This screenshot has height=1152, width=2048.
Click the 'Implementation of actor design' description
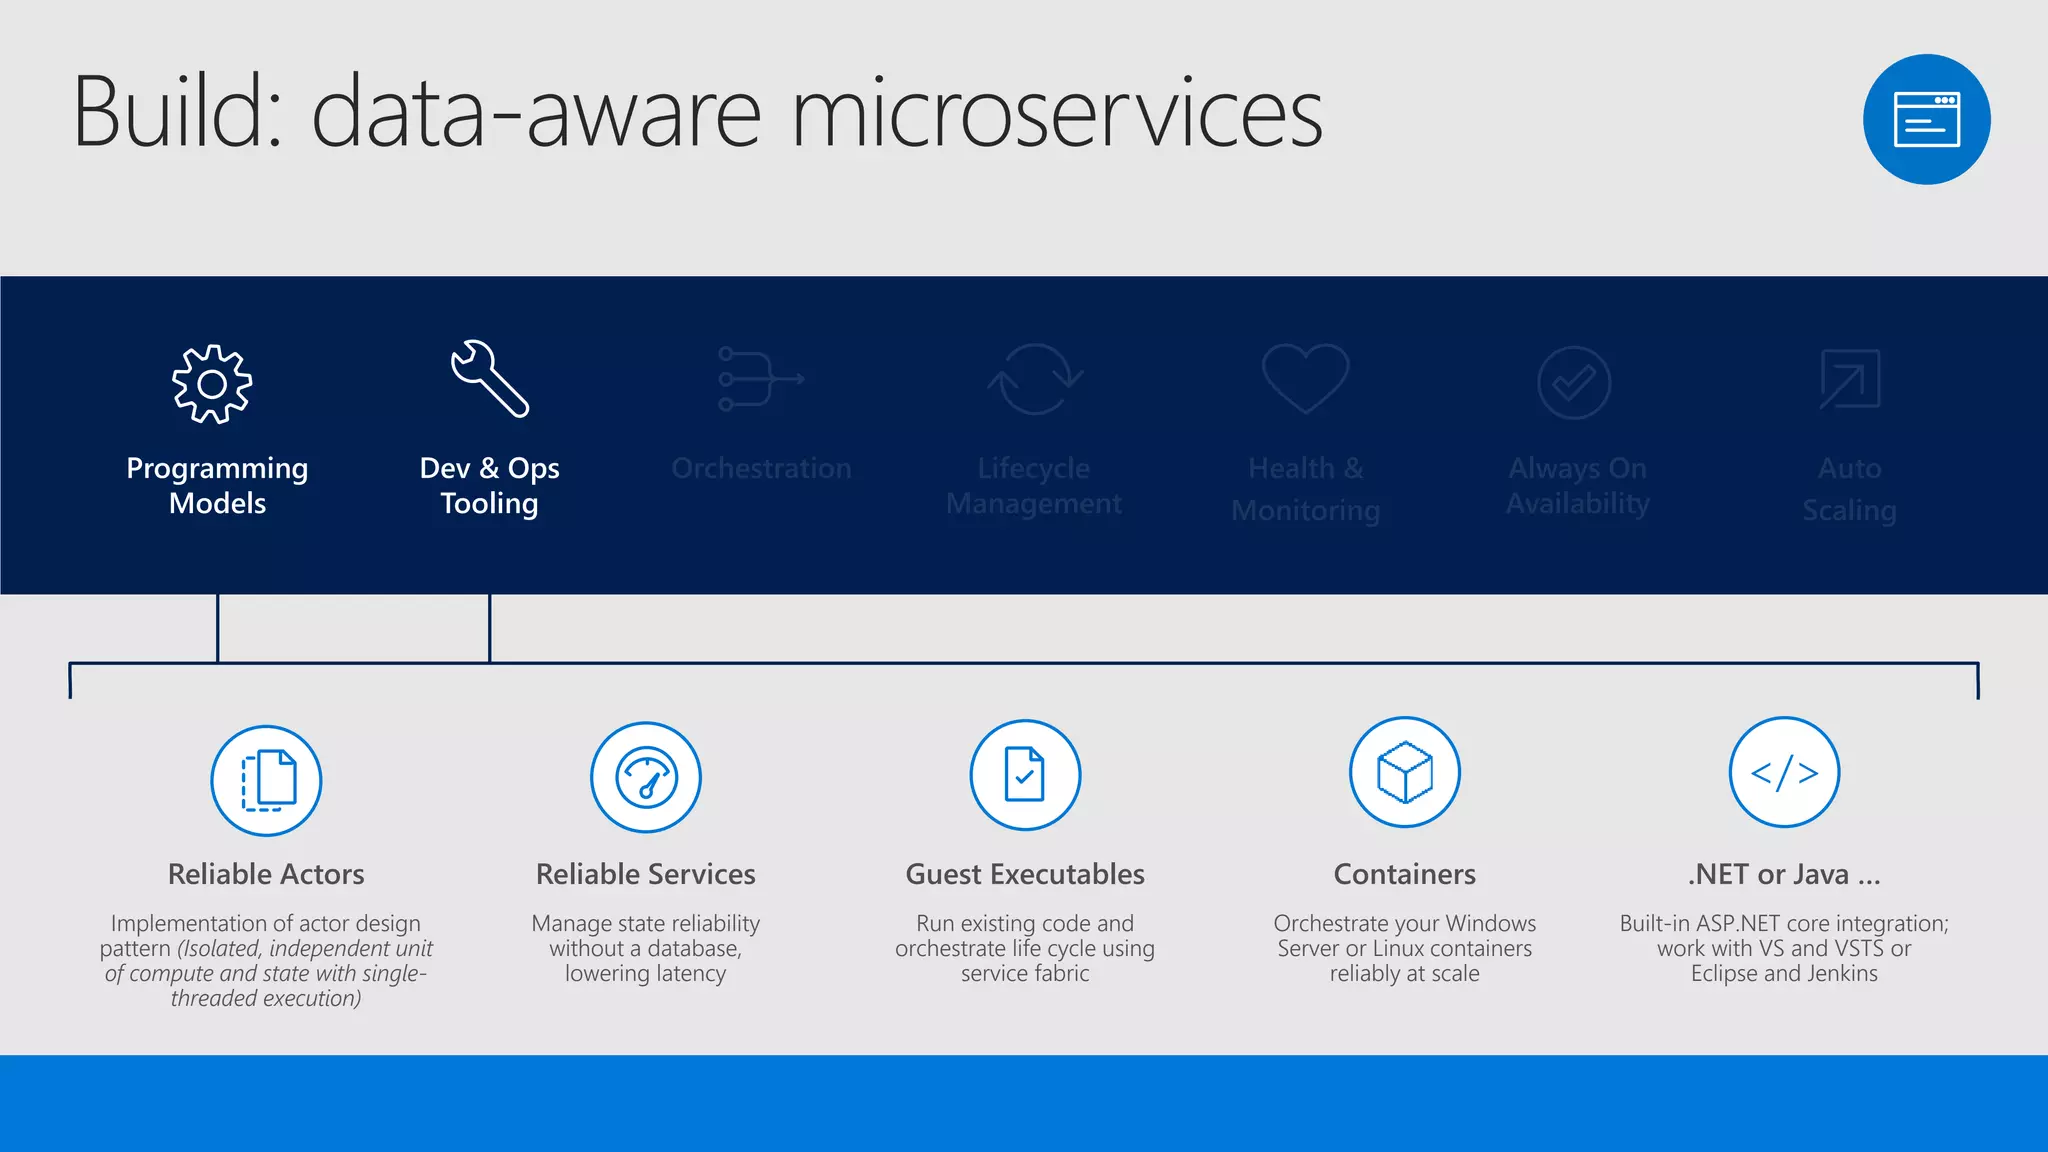click(x=266, y=960)
